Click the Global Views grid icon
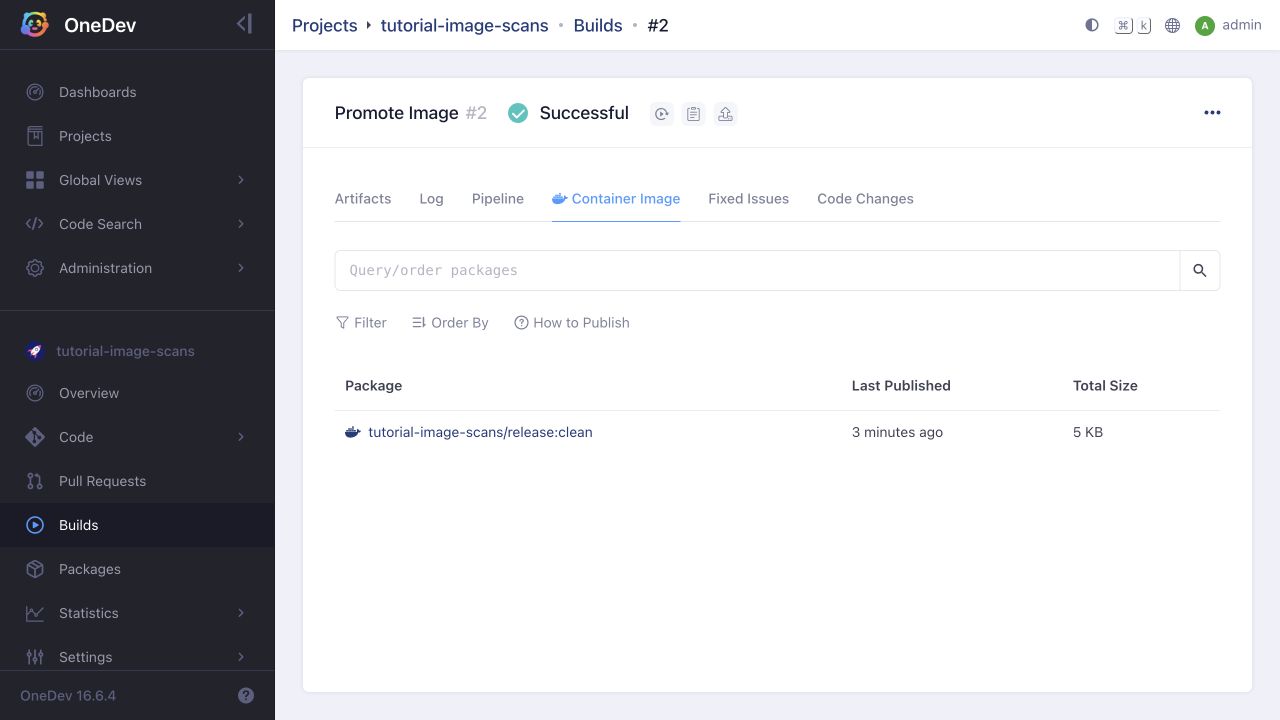This screenshot has height=720, width=1280. (35, 180)
